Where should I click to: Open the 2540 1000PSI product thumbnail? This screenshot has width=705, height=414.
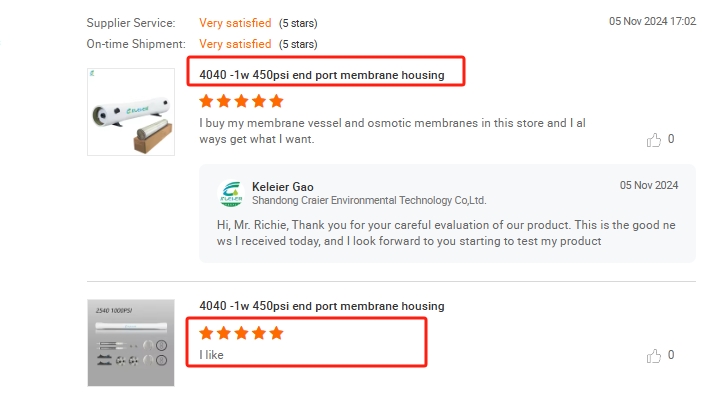(131, 342)
